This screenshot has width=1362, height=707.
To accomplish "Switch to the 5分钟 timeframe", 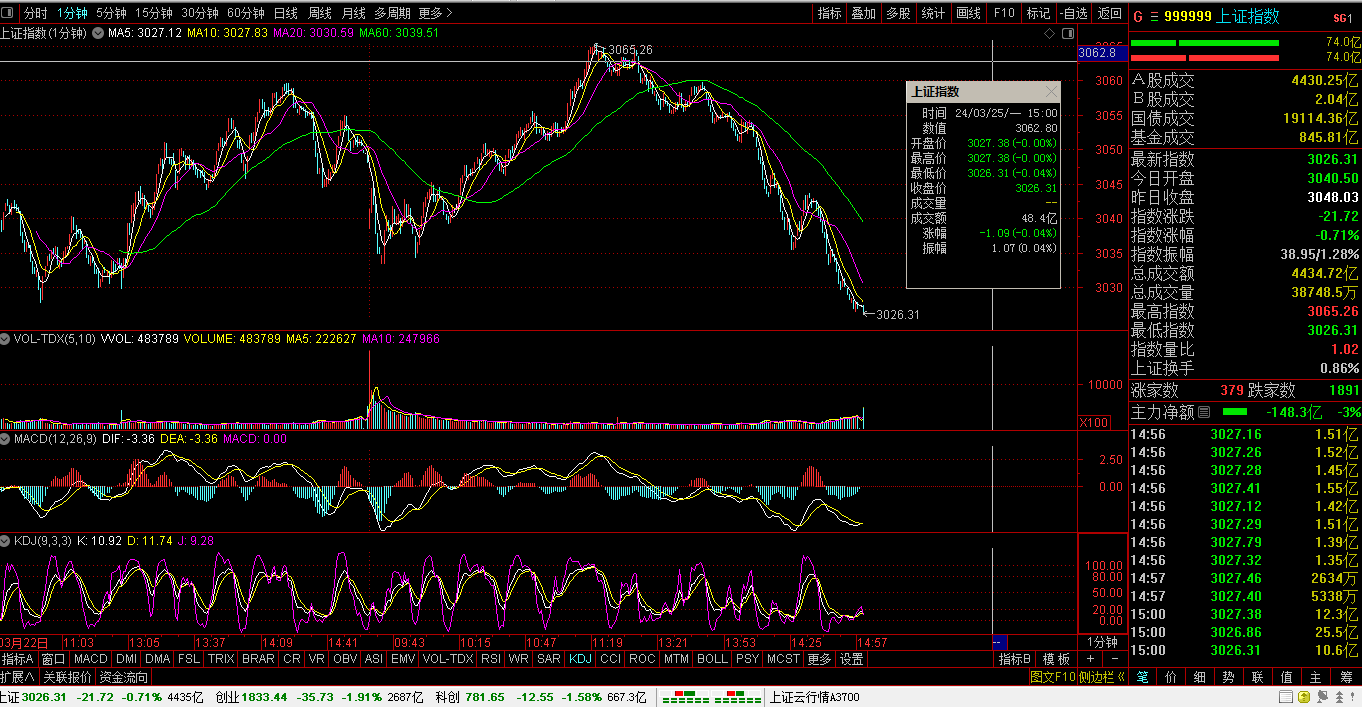I will point(111,13).
